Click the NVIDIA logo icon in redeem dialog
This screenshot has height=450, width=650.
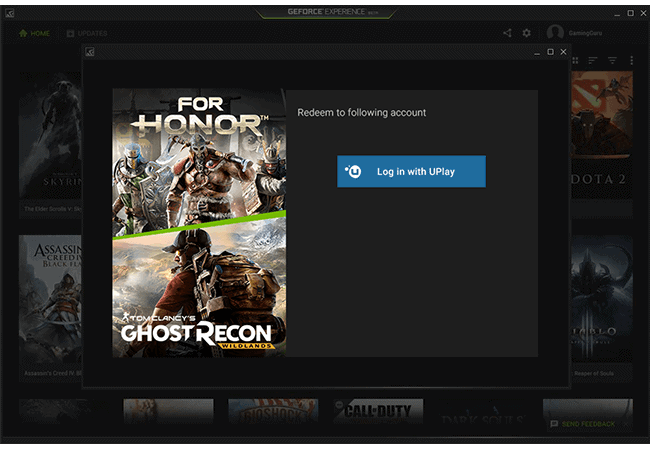[x=90, y=52]
